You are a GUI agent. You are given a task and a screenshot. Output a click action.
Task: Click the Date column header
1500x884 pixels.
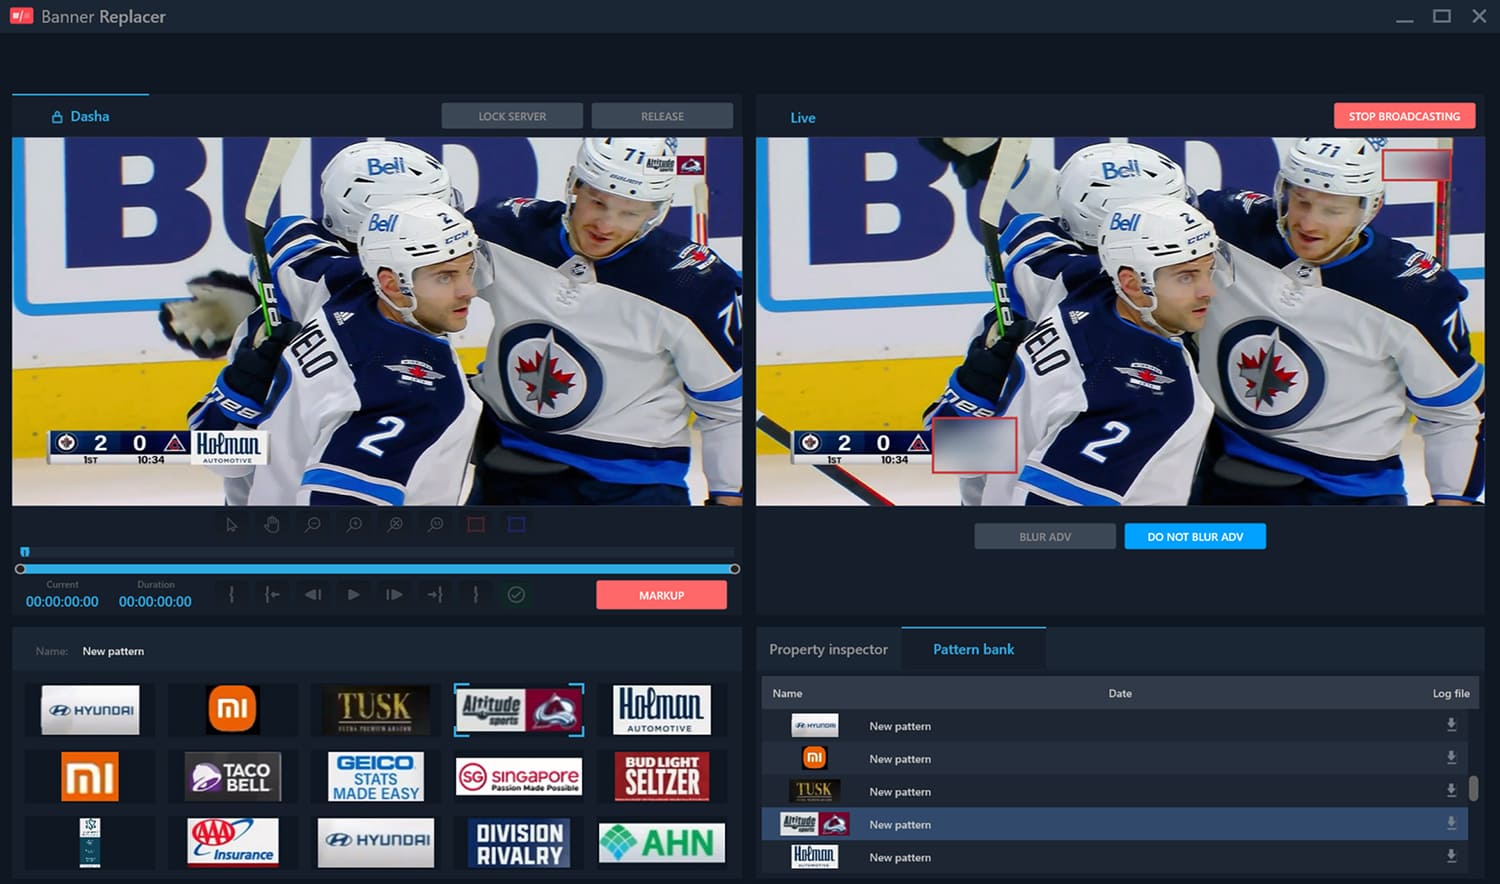(1120, 693)
